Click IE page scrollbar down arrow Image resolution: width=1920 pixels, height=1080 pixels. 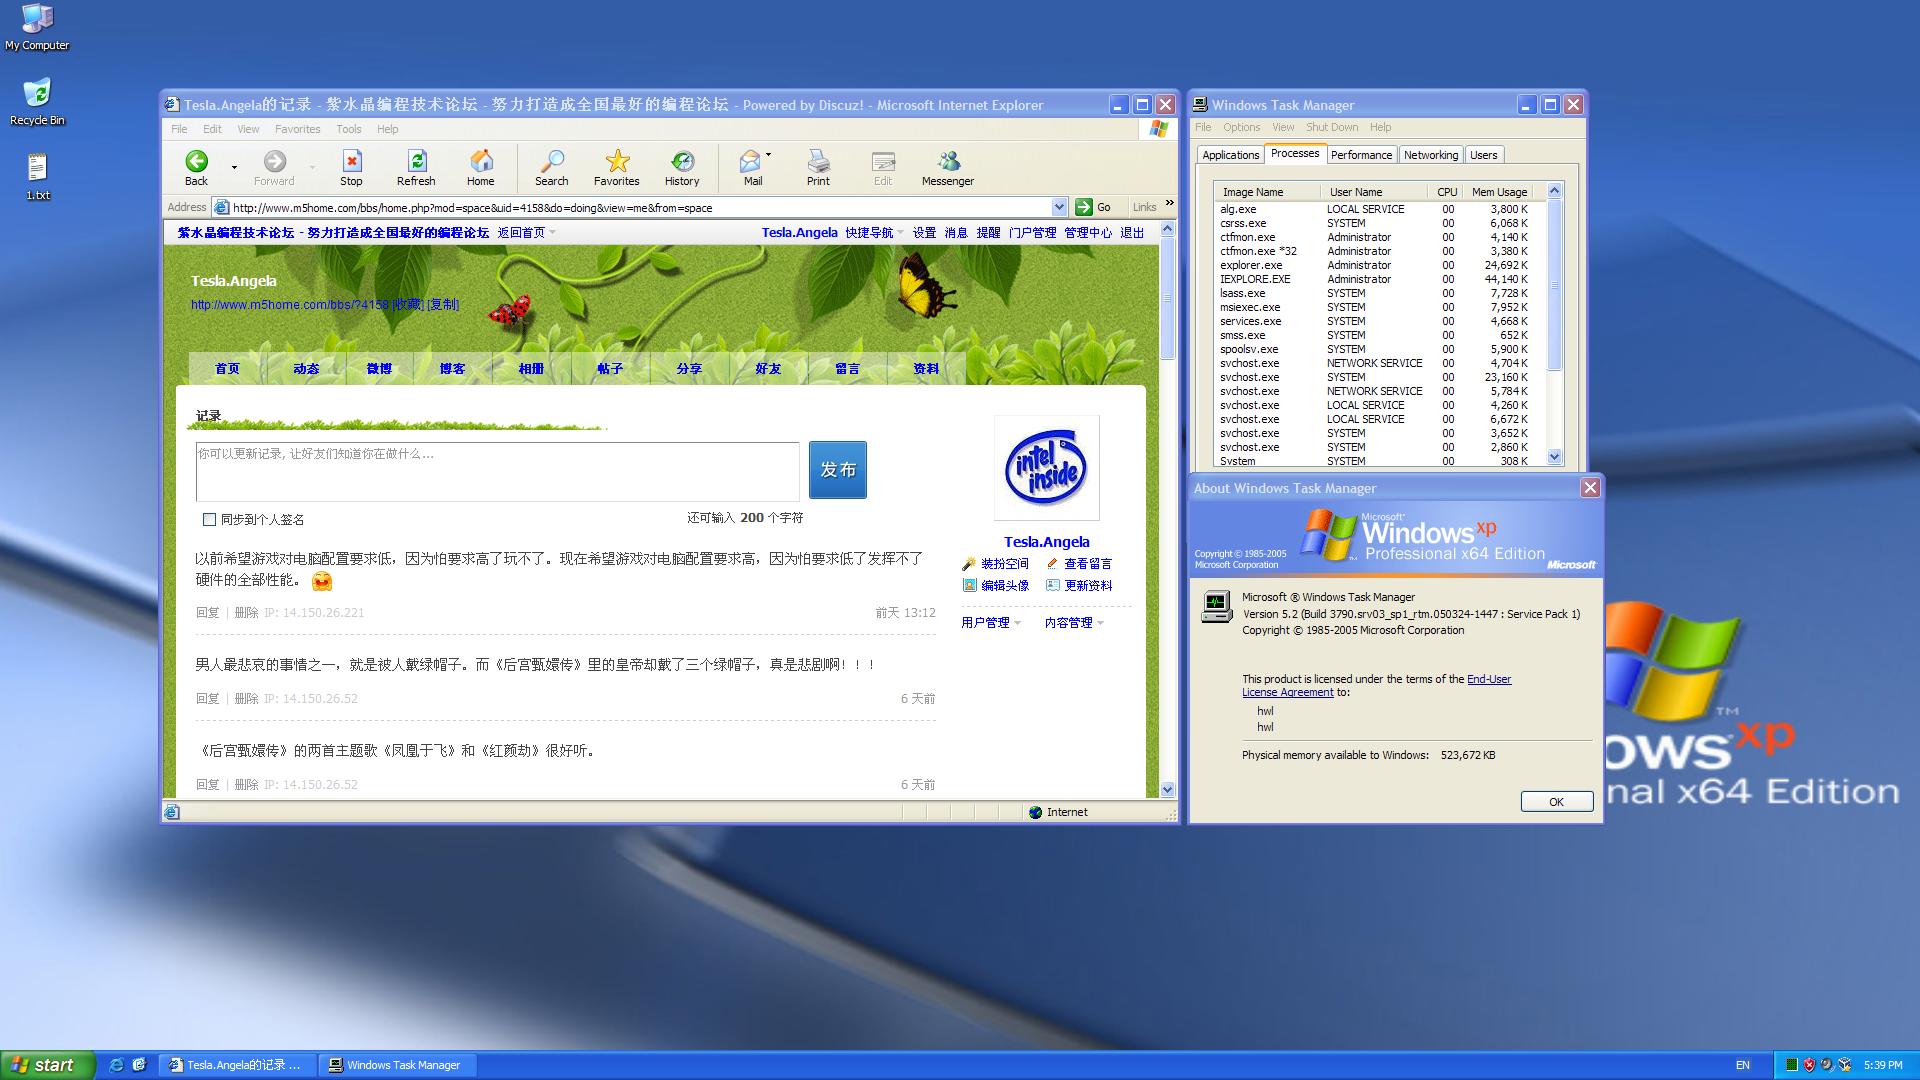pyautogui.click(x=1167, y=789)
